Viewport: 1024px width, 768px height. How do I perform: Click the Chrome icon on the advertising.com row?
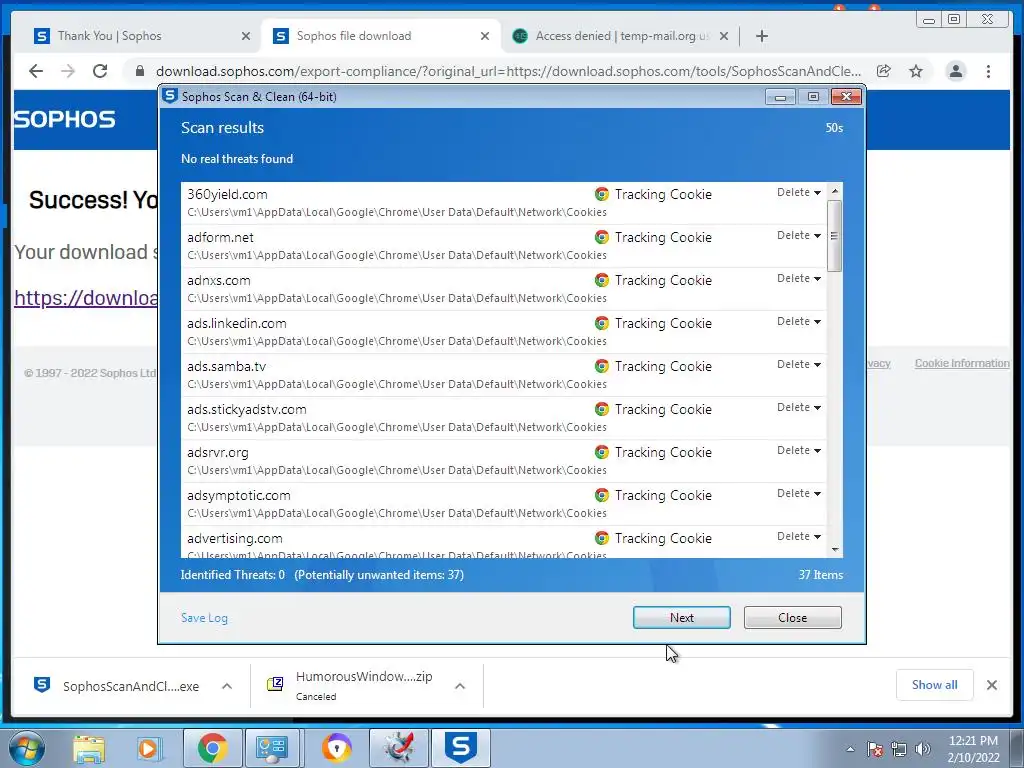601,538
